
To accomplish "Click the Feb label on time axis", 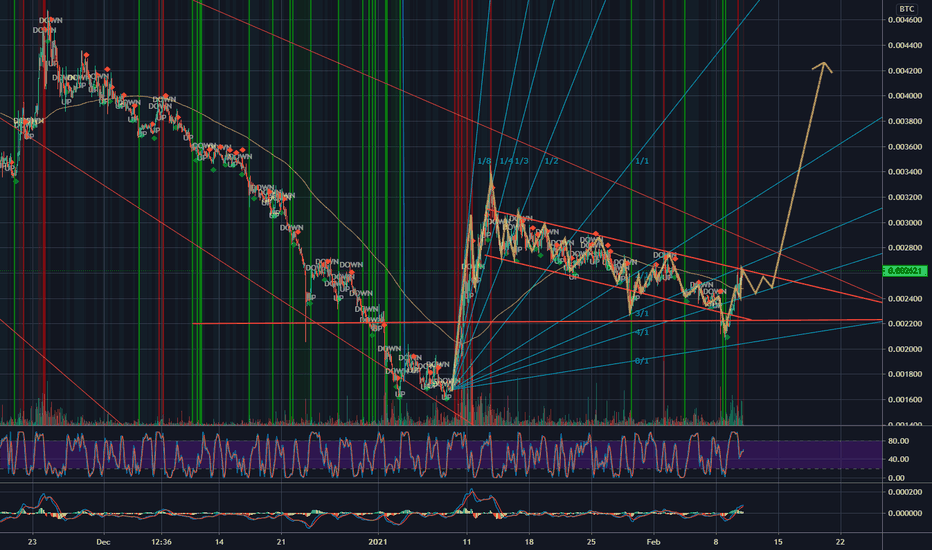I will tap(653, 542).
